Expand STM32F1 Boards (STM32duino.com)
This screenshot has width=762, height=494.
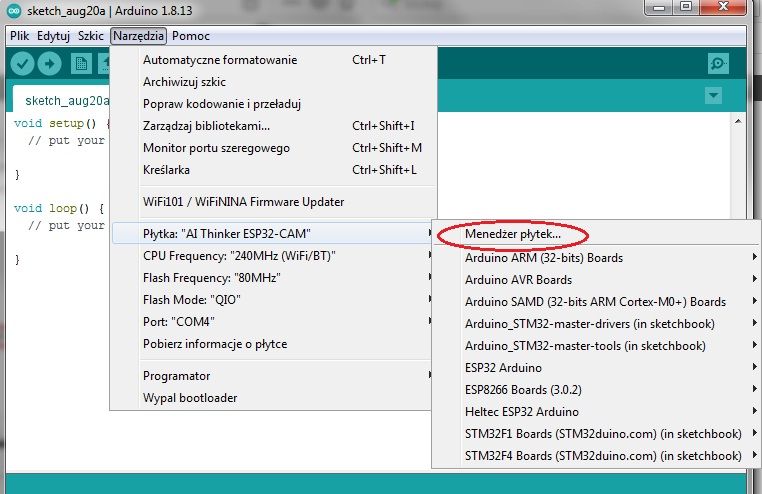point(597,434)
